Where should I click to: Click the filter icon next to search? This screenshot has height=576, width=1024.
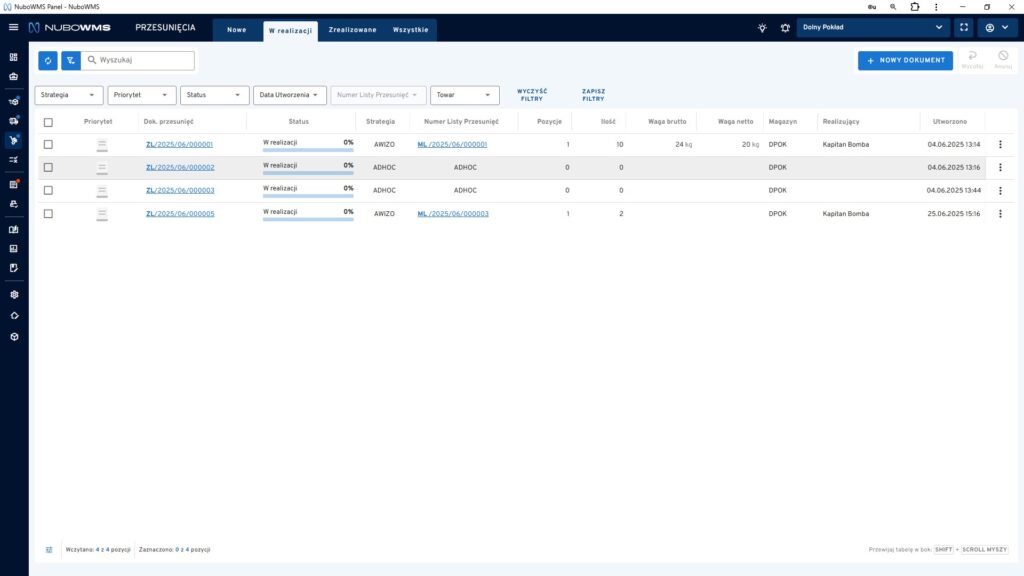tap(70, 61)
